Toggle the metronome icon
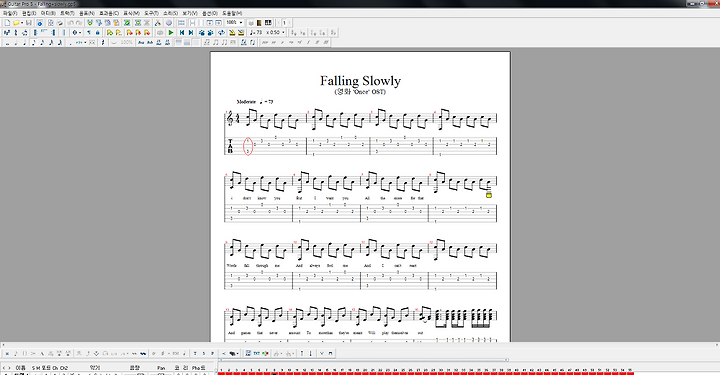Screen dimensions: 720x375 [232, 33]
